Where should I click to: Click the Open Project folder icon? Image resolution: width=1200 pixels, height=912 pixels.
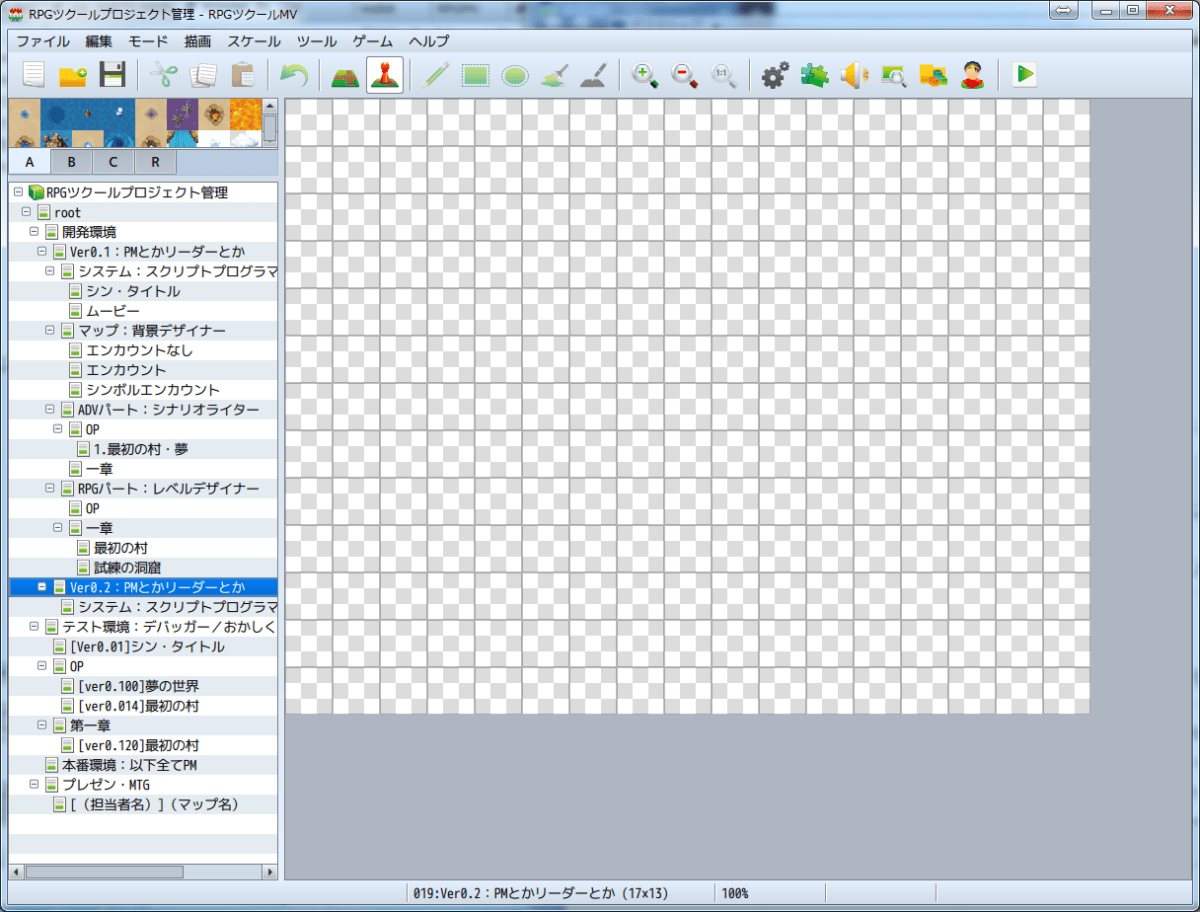[x=73, y=75]
